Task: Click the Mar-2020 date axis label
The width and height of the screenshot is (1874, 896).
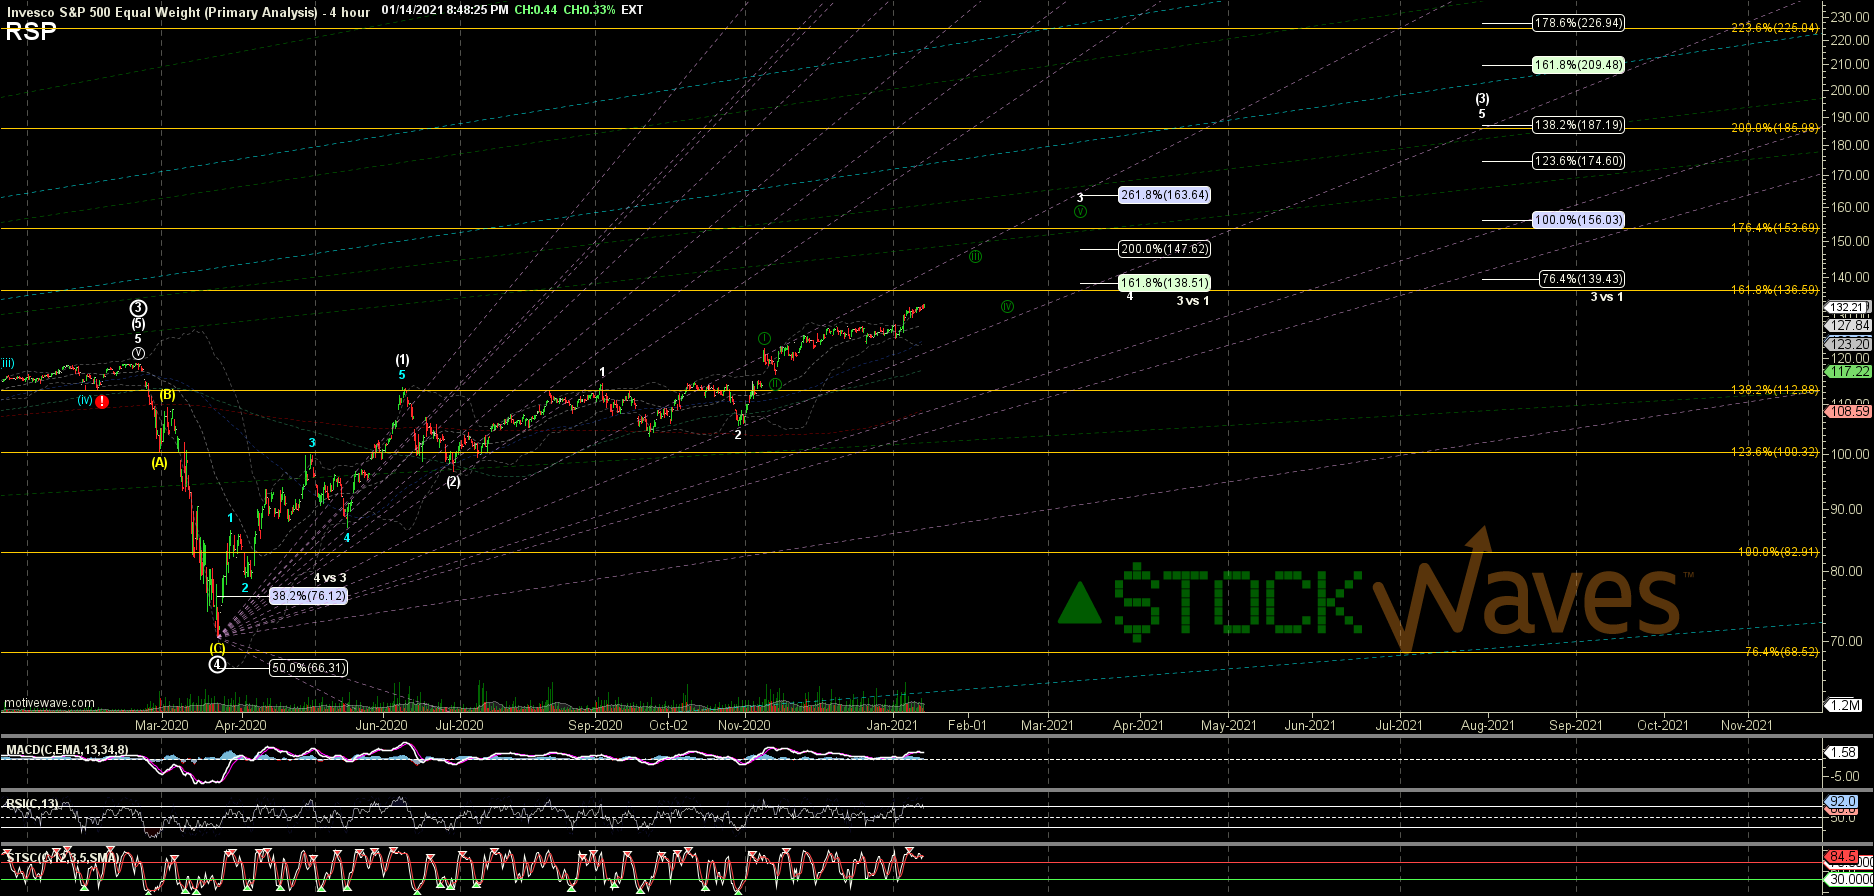Action: 161,725
